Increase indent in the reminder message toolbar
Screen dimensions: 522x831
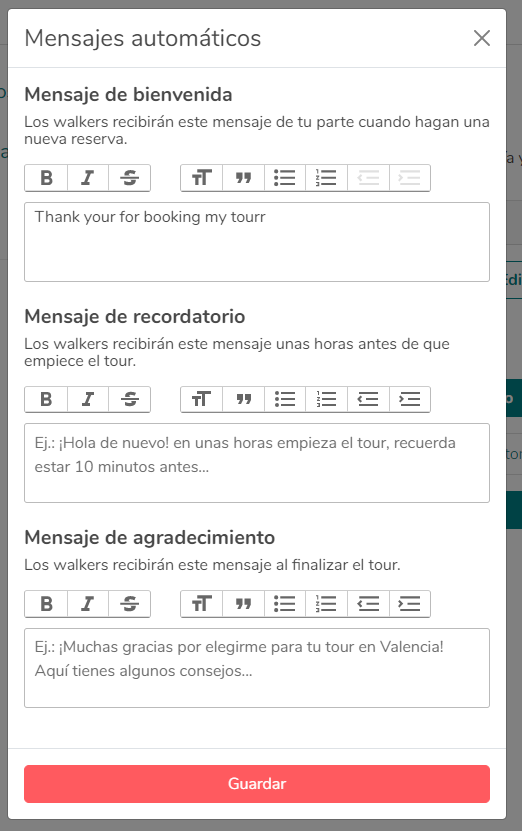409,399
